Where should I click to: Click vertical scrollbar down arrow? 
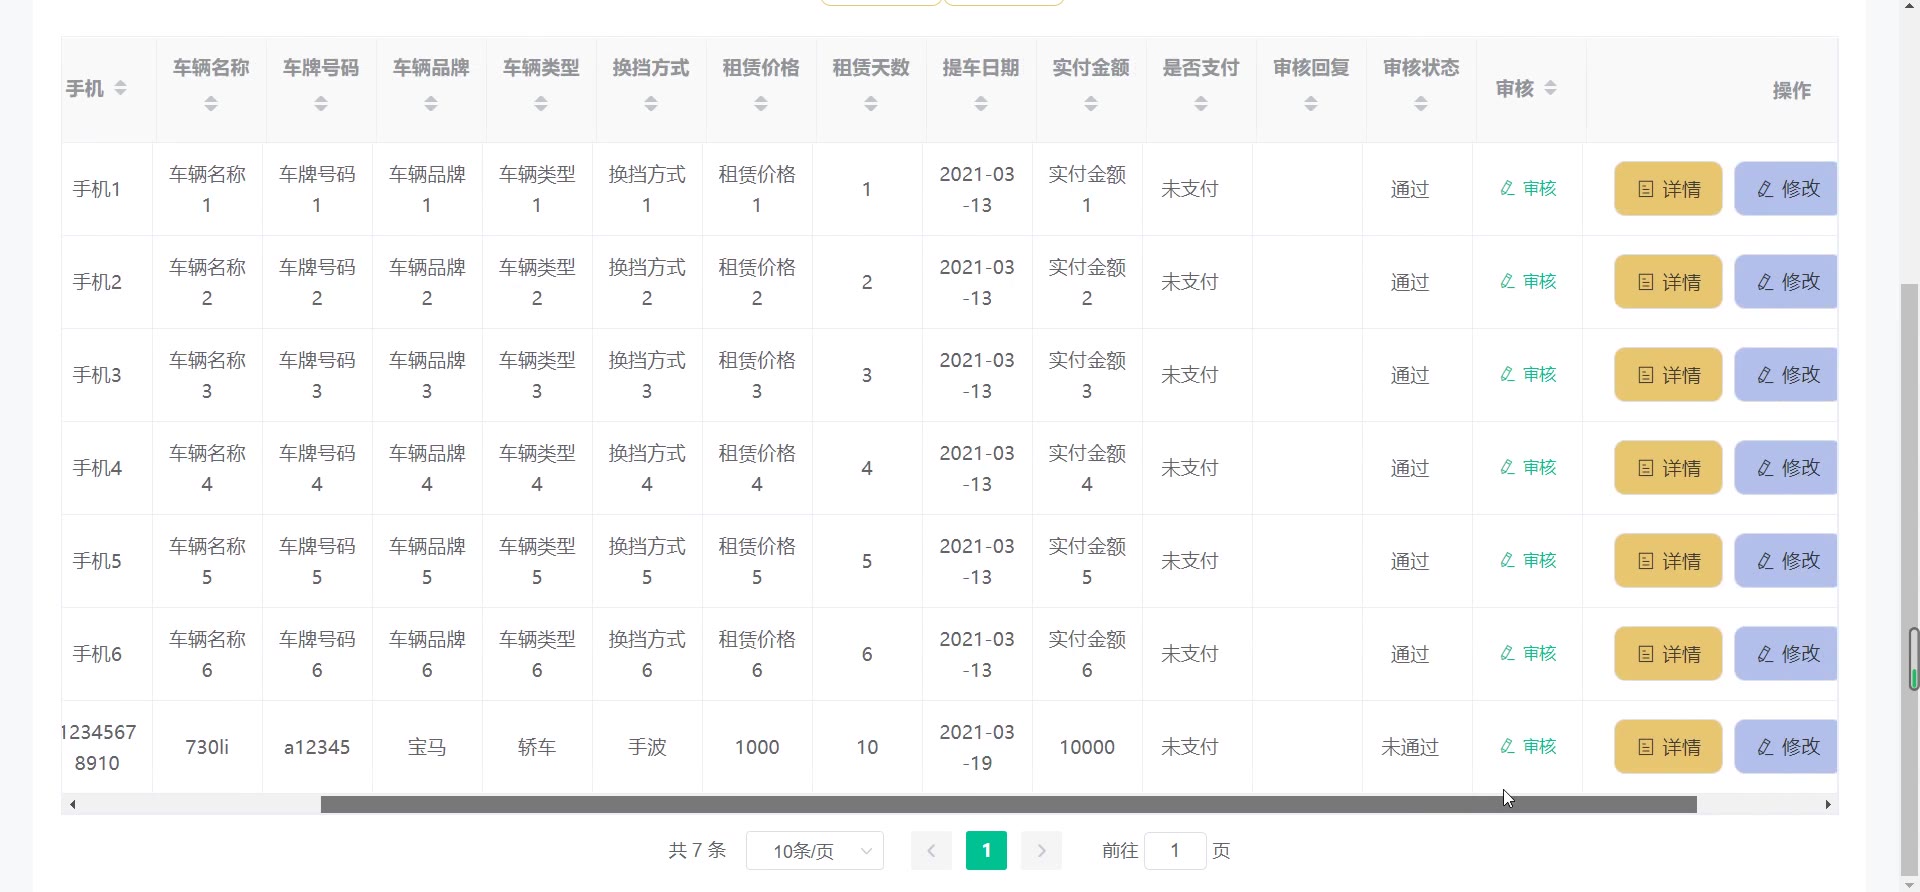click(1910, 884)
